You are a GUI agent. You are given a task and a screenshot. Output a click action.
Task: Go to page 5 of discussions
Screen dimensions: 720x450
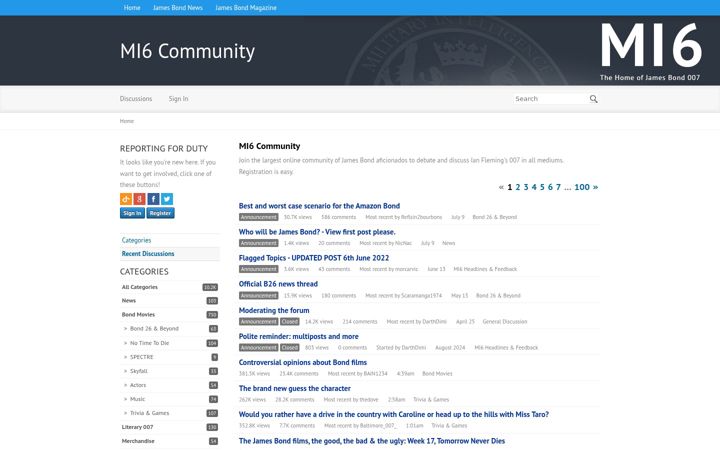542,187
